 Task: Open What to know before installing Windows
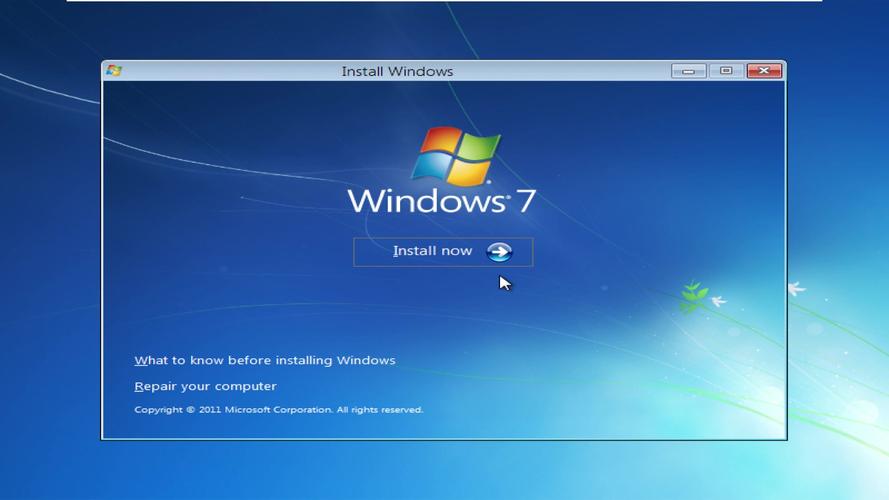pos(265,361)
